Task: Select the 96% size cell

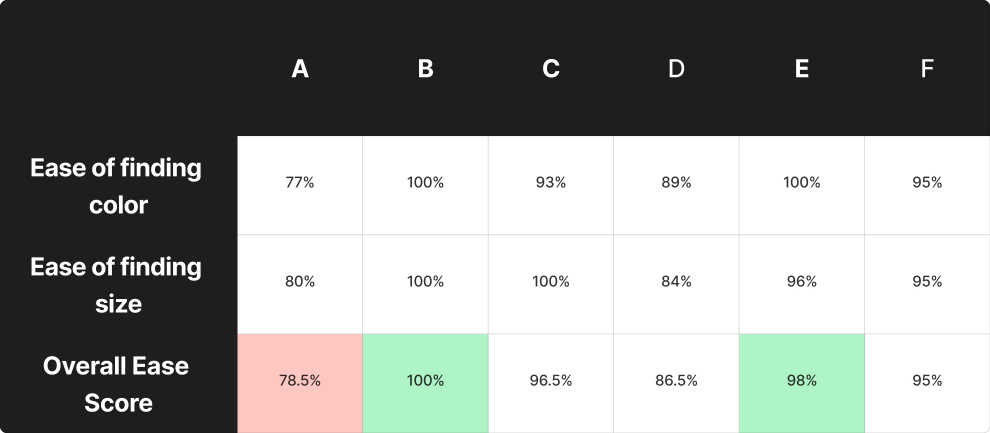Action: click(x=802, y=282)
